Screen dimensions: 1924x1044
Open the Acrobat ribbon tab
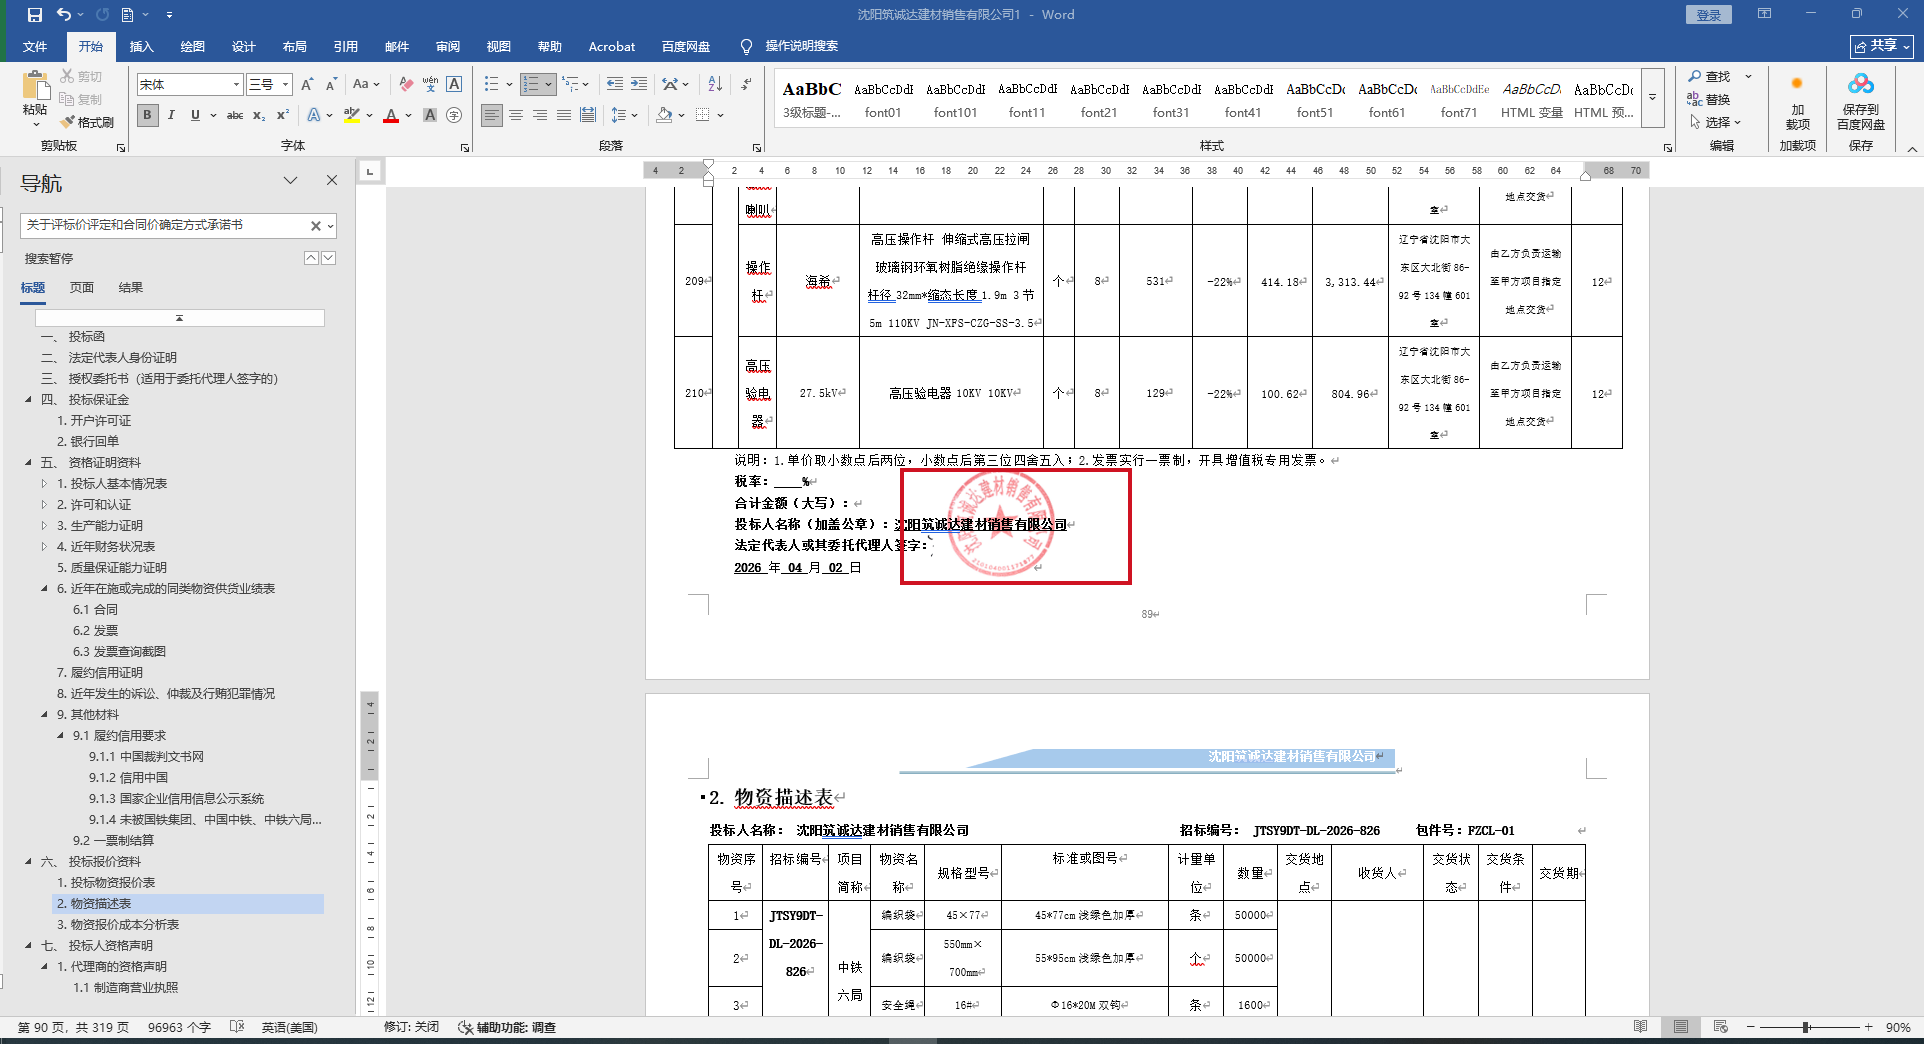click(x=612, y=47)
